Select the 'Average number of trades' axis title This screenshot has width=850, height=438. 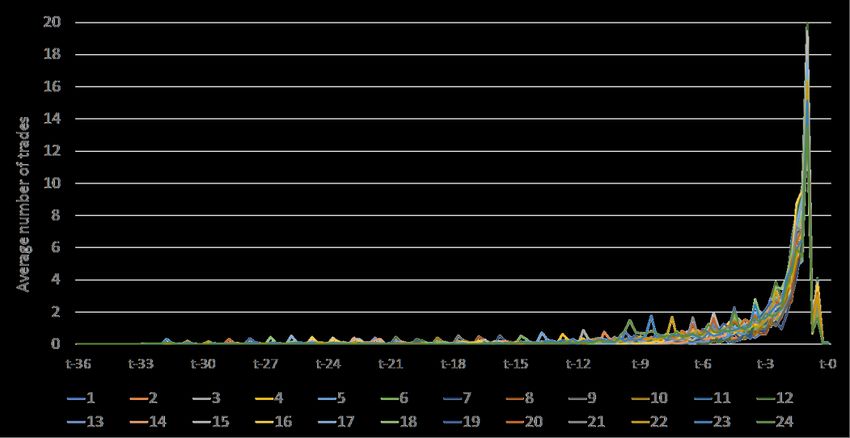point(23,204)
